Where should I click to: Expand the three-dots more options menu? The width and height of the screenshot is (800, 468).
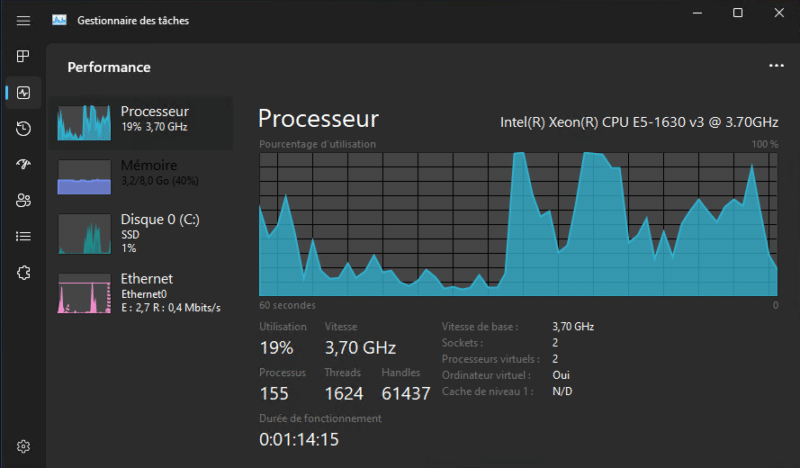point(776,66)
